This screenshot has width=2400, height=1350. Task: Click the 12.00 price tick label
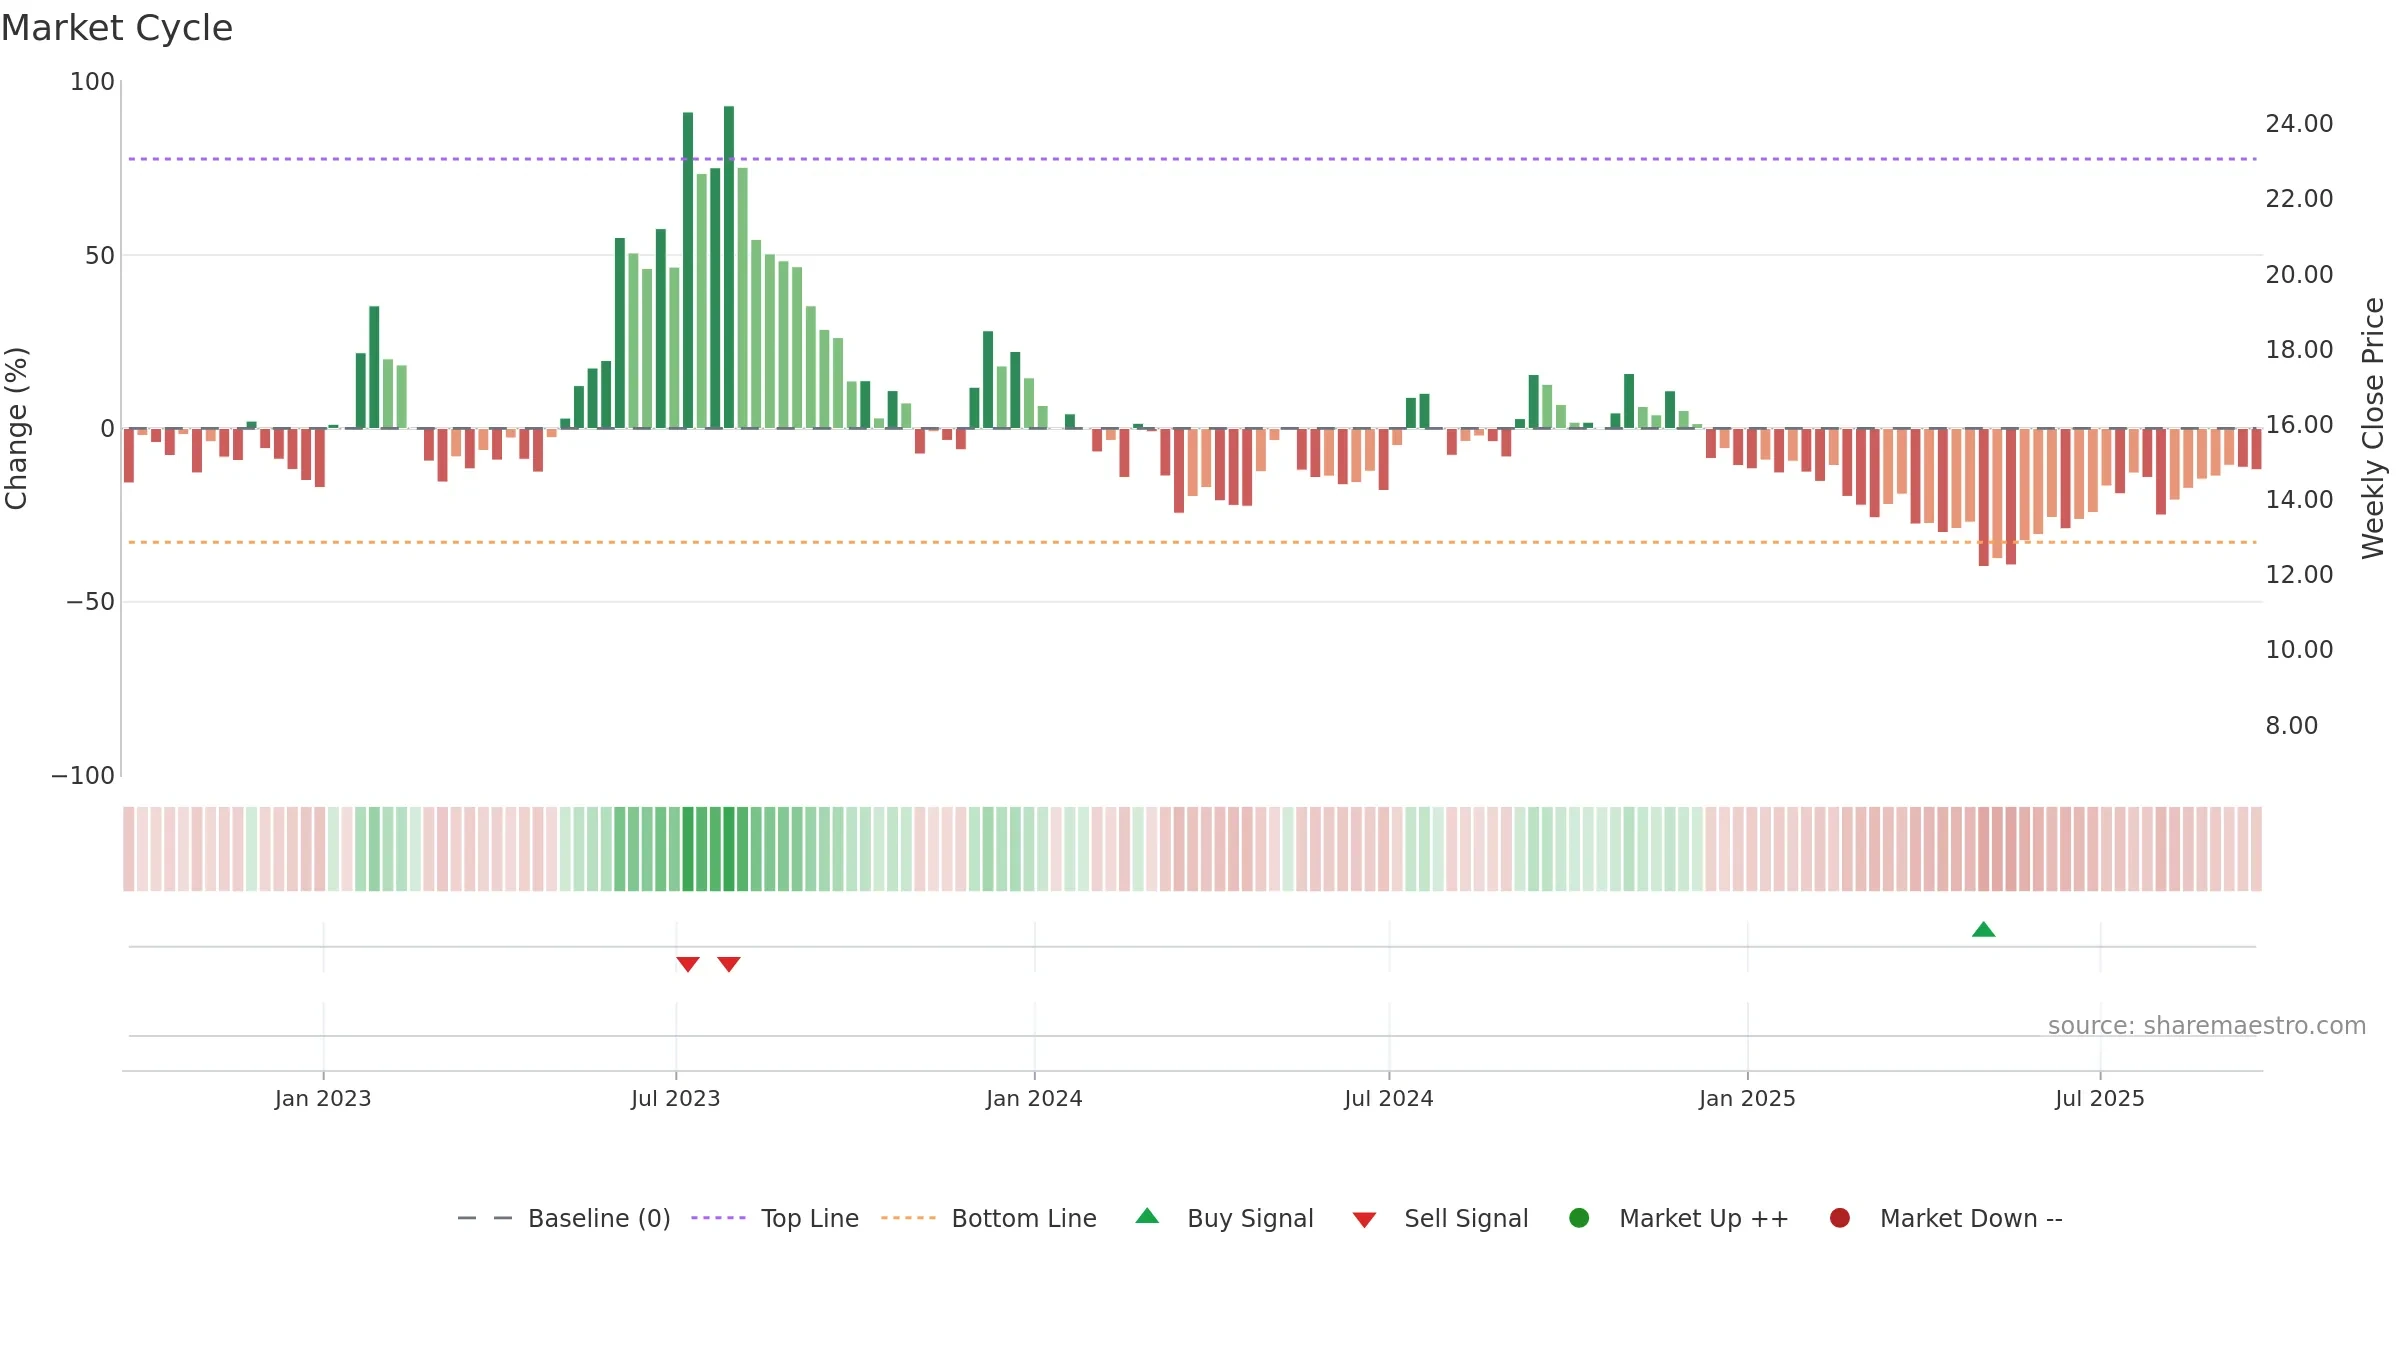tap(2299, 575)
